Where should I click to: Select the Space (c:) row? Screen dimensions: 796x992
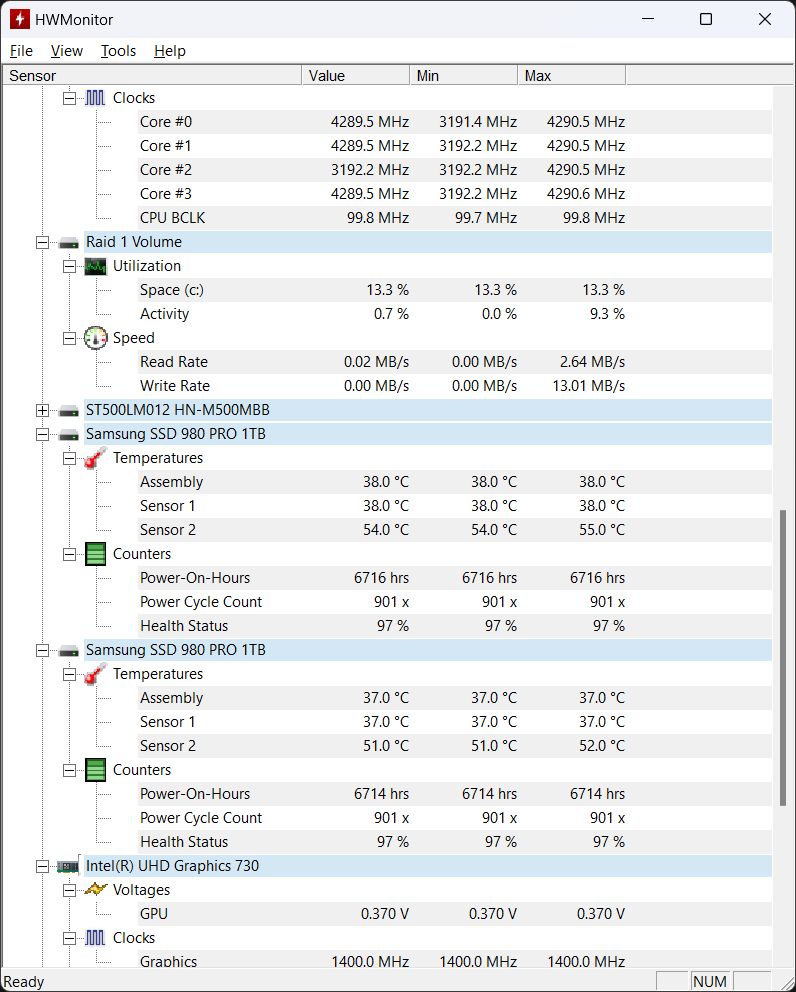click(454, 290)
